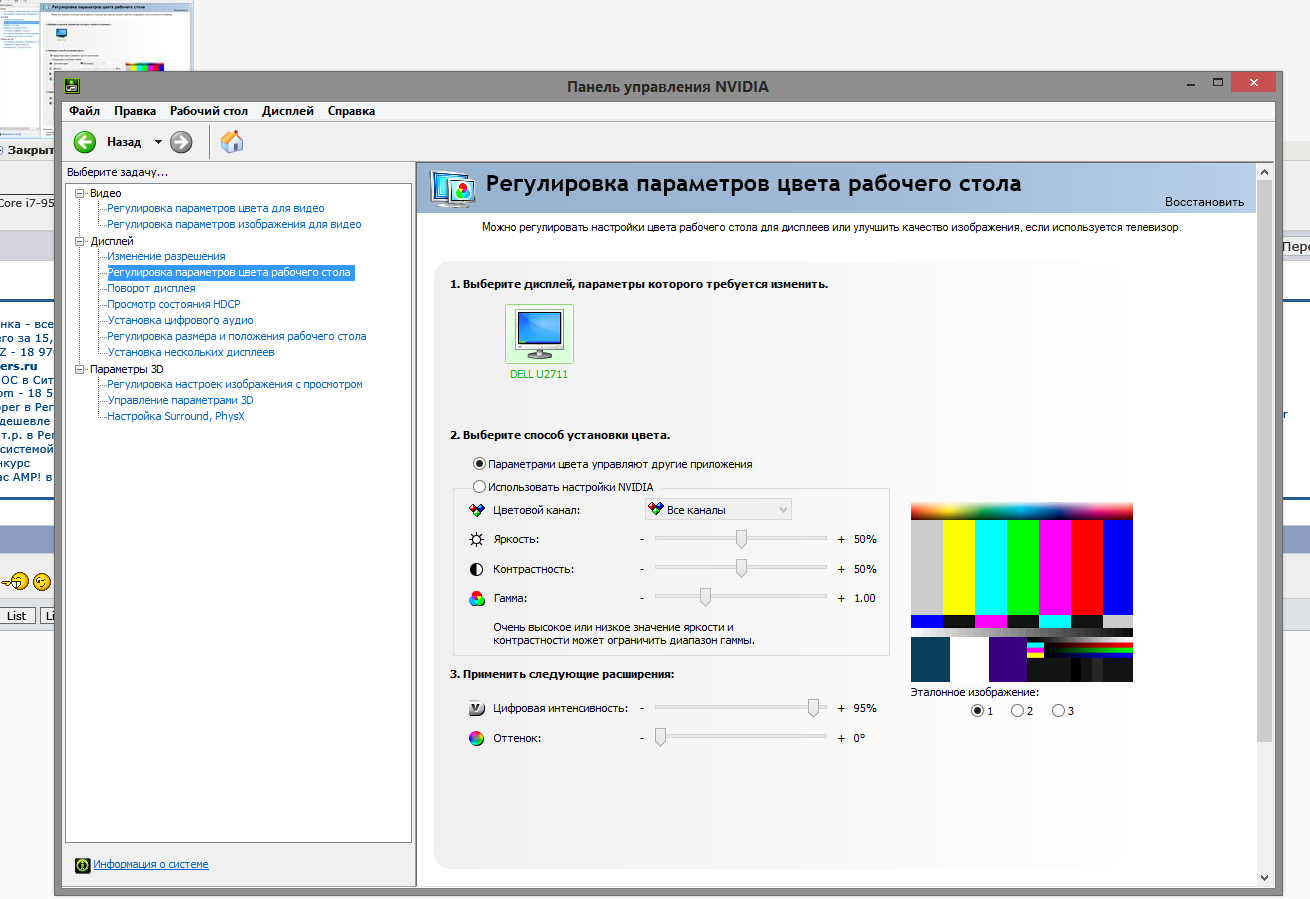Open 'Информация о системе' link

pos(151,864)
